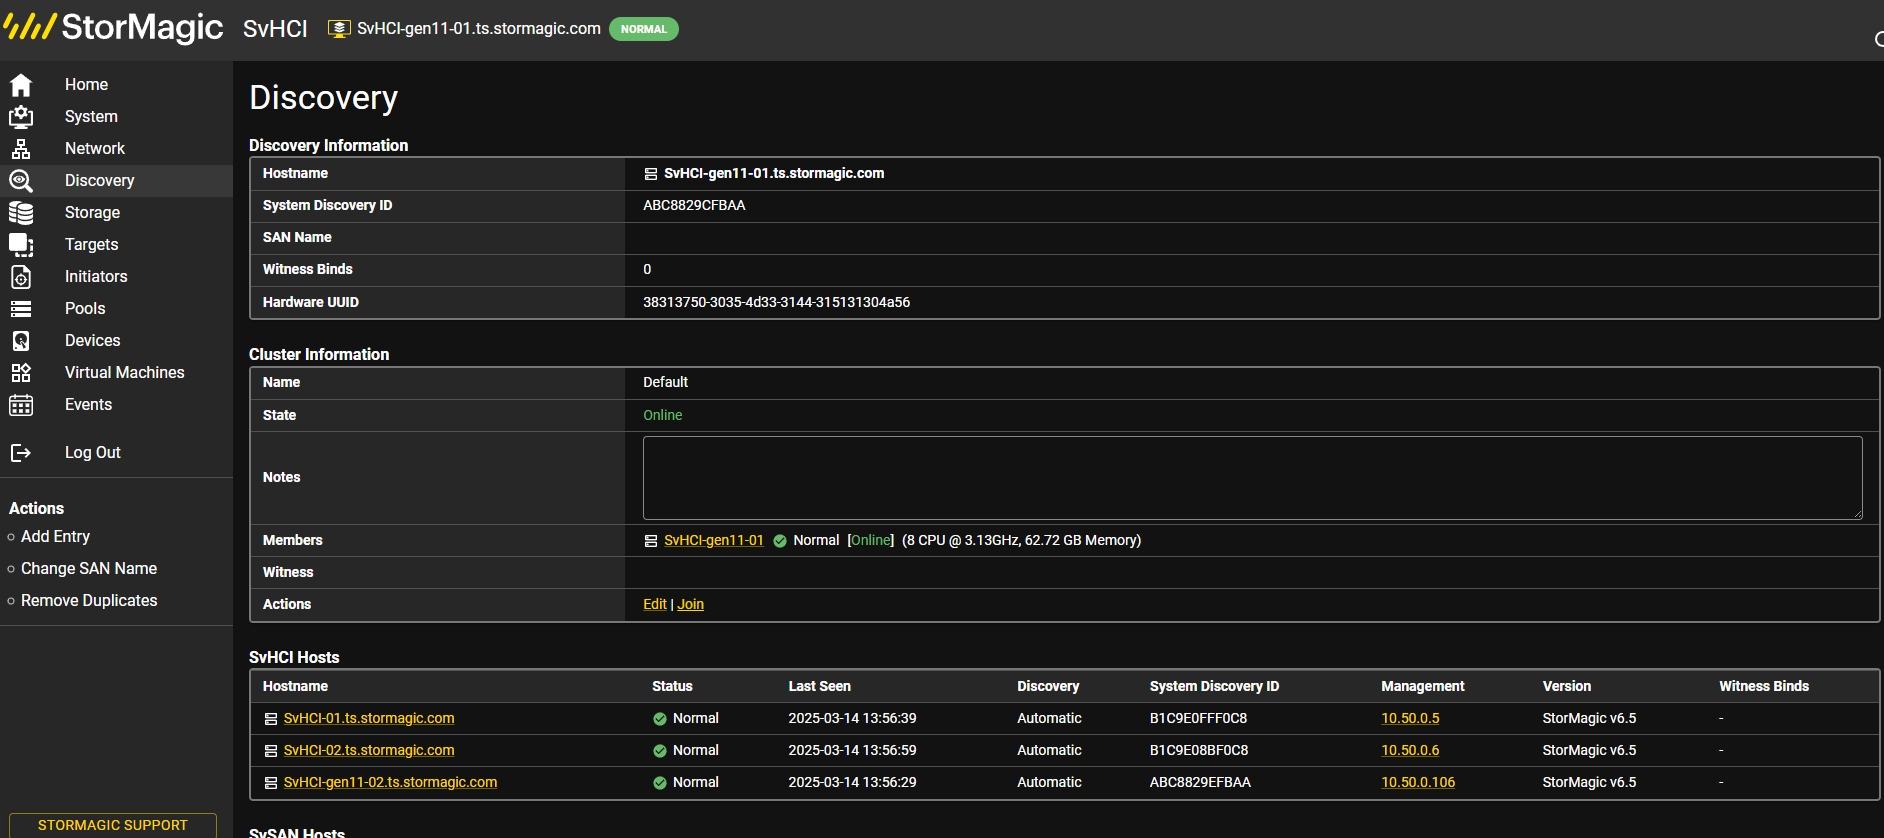Open Initiators via its sidebar icon
Viewport: 1884px width, 838px height.
coord(21,277)
